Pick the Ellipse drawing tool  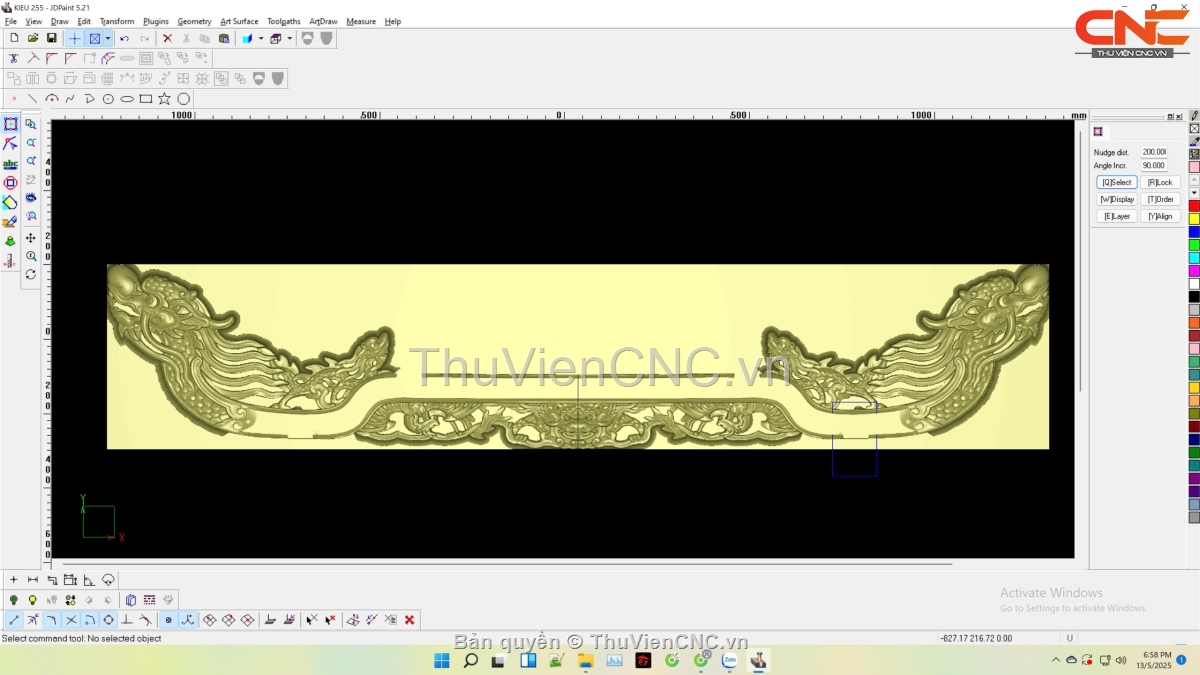pos(127,99)
